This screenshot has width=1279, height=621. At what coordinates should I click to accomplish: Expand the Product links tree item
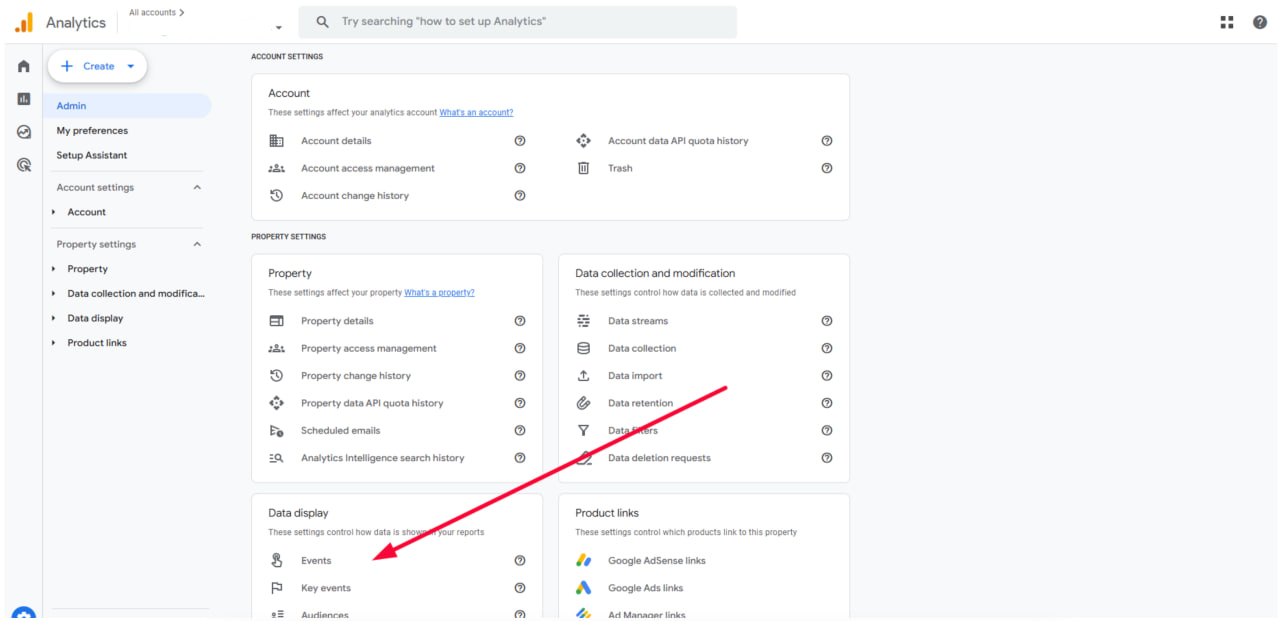pos(54,343)
